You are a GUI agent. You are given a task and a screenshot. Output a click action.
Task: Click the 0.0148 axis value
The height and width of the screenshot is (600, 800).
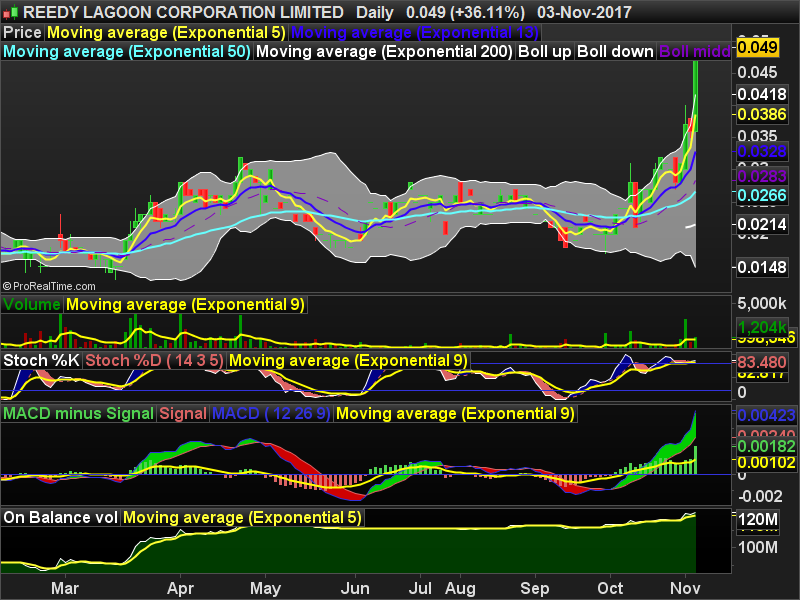[762, 267]
